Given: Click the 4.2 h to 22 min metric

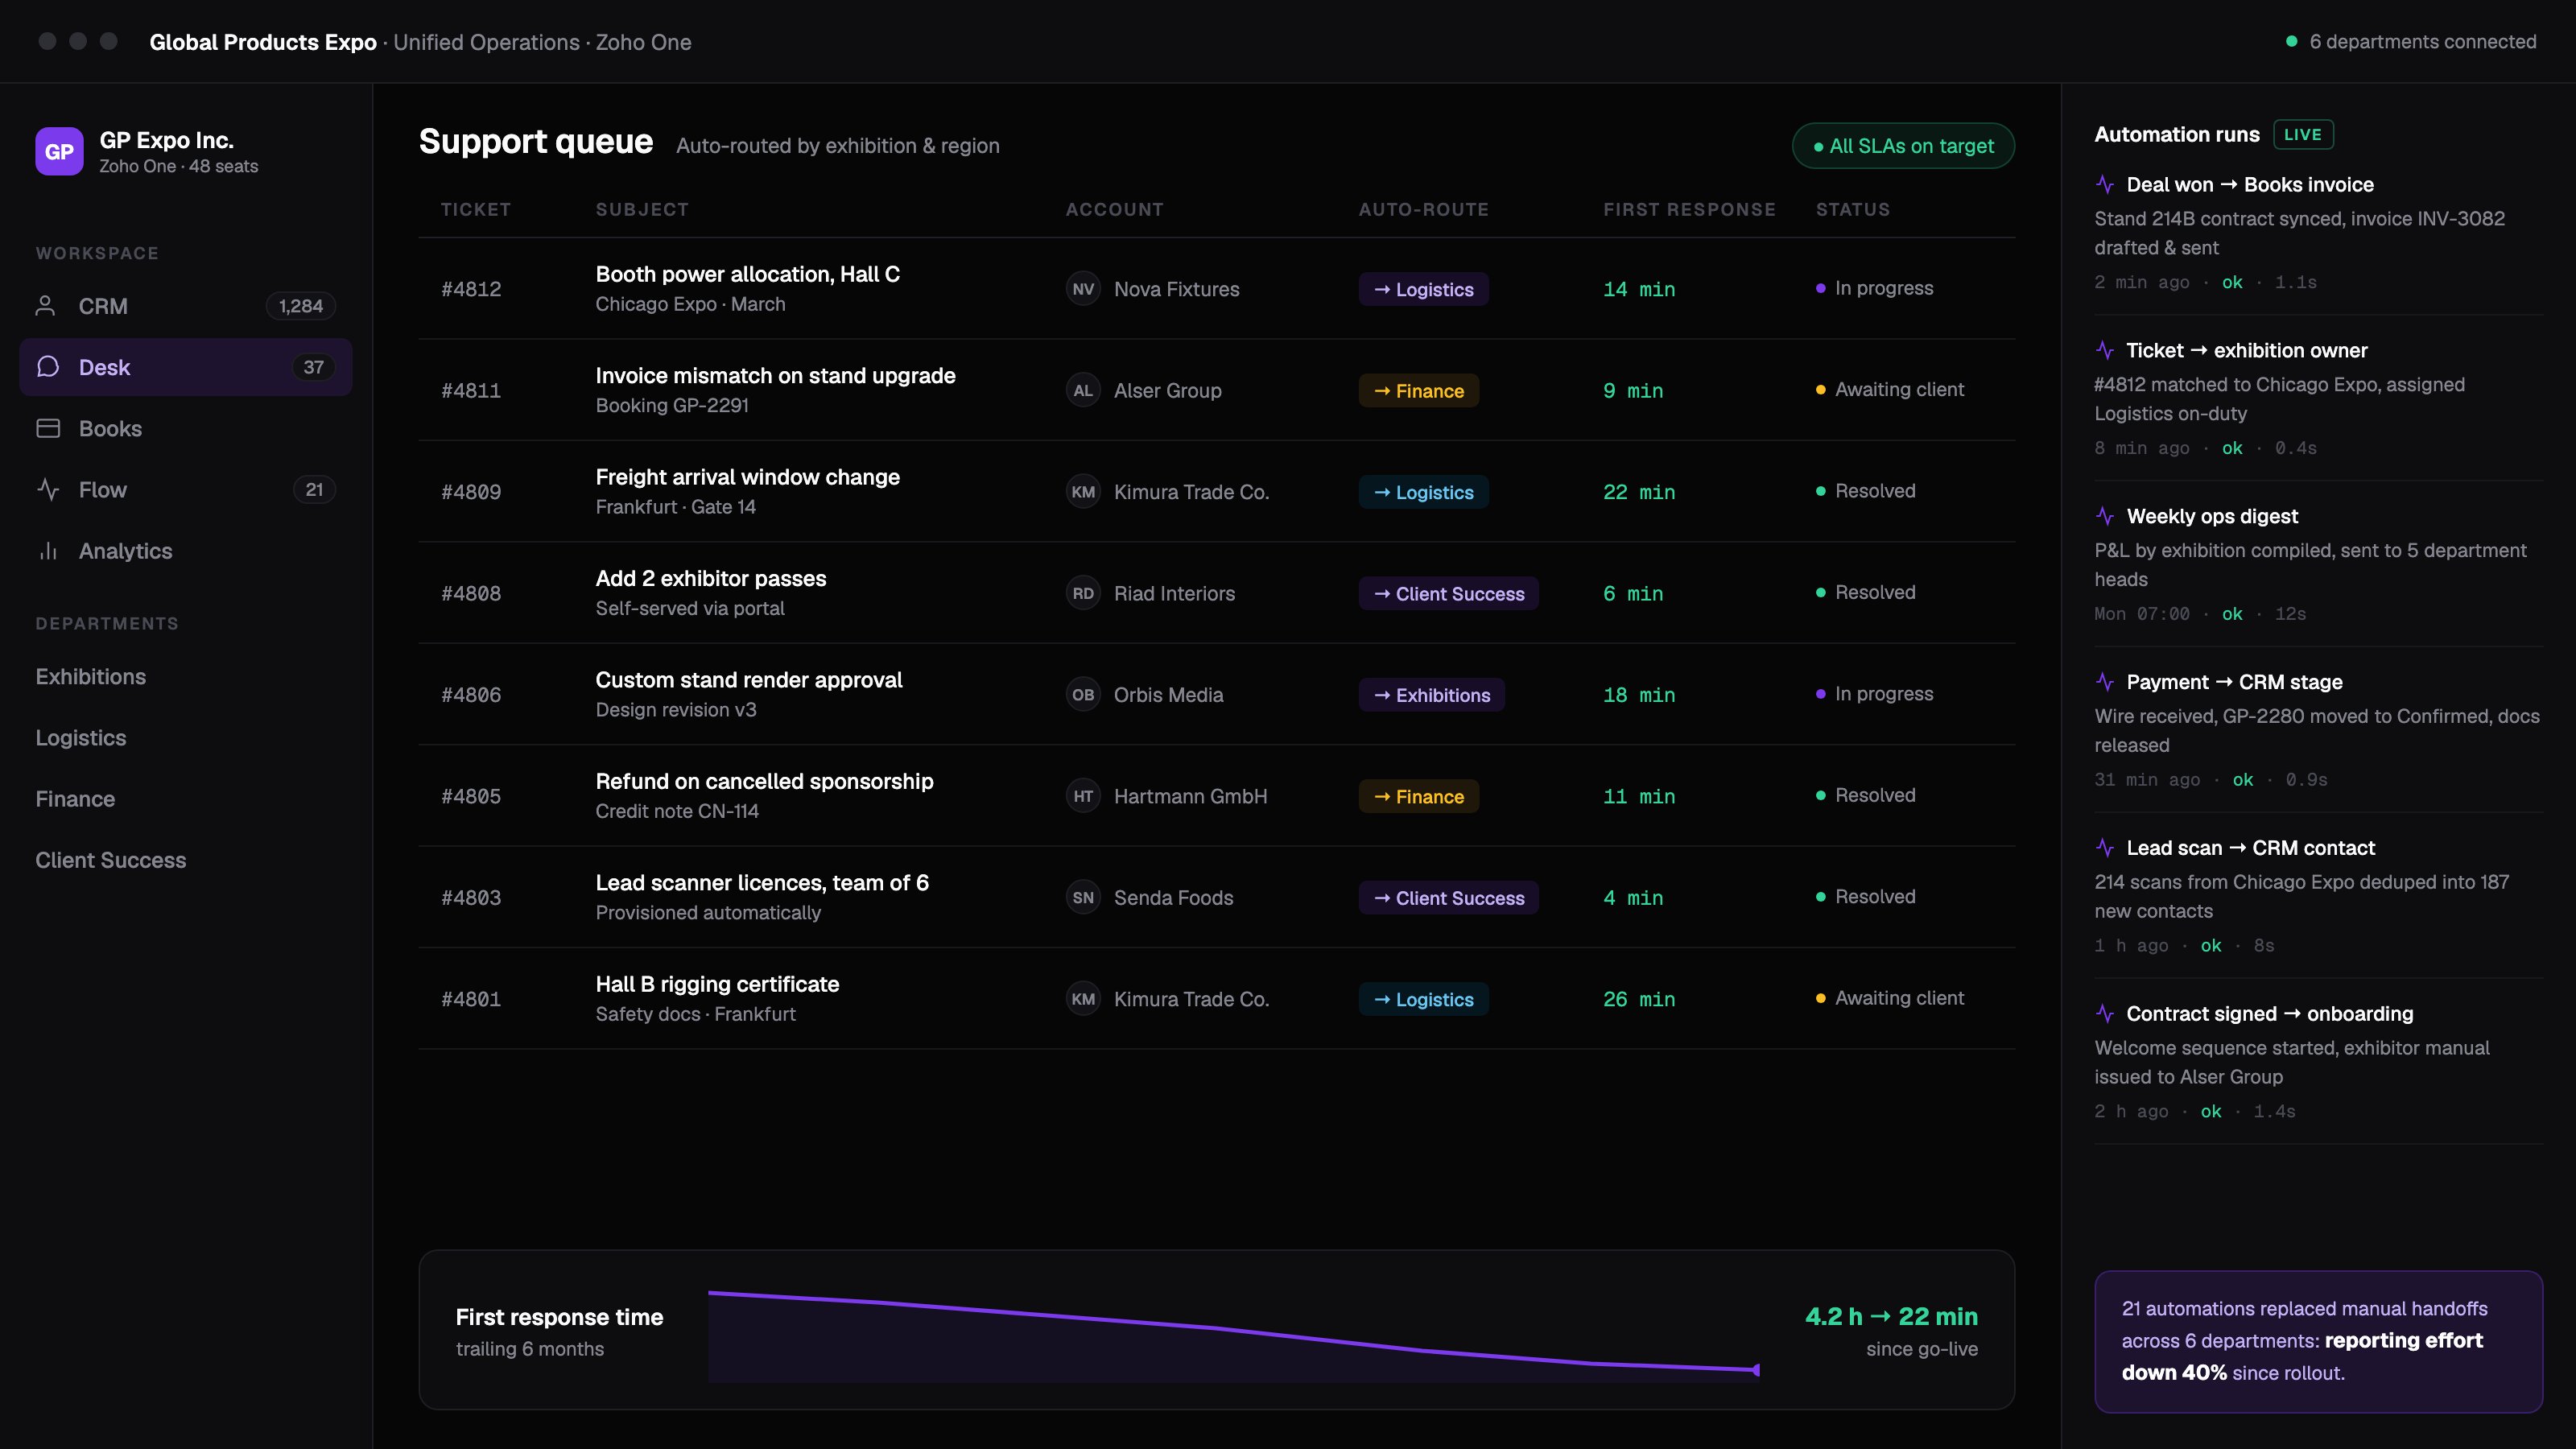Looking at the screenshot, I should click(x=1891, y=1316).
